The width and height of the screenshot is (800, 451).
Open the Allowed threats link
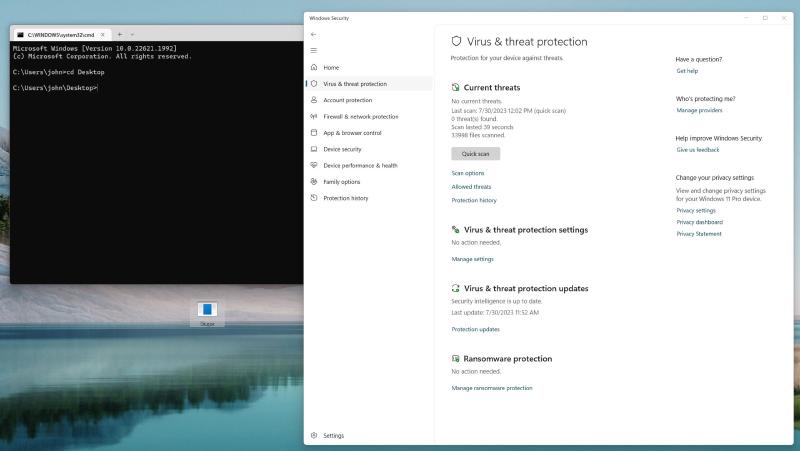point(471,187)
